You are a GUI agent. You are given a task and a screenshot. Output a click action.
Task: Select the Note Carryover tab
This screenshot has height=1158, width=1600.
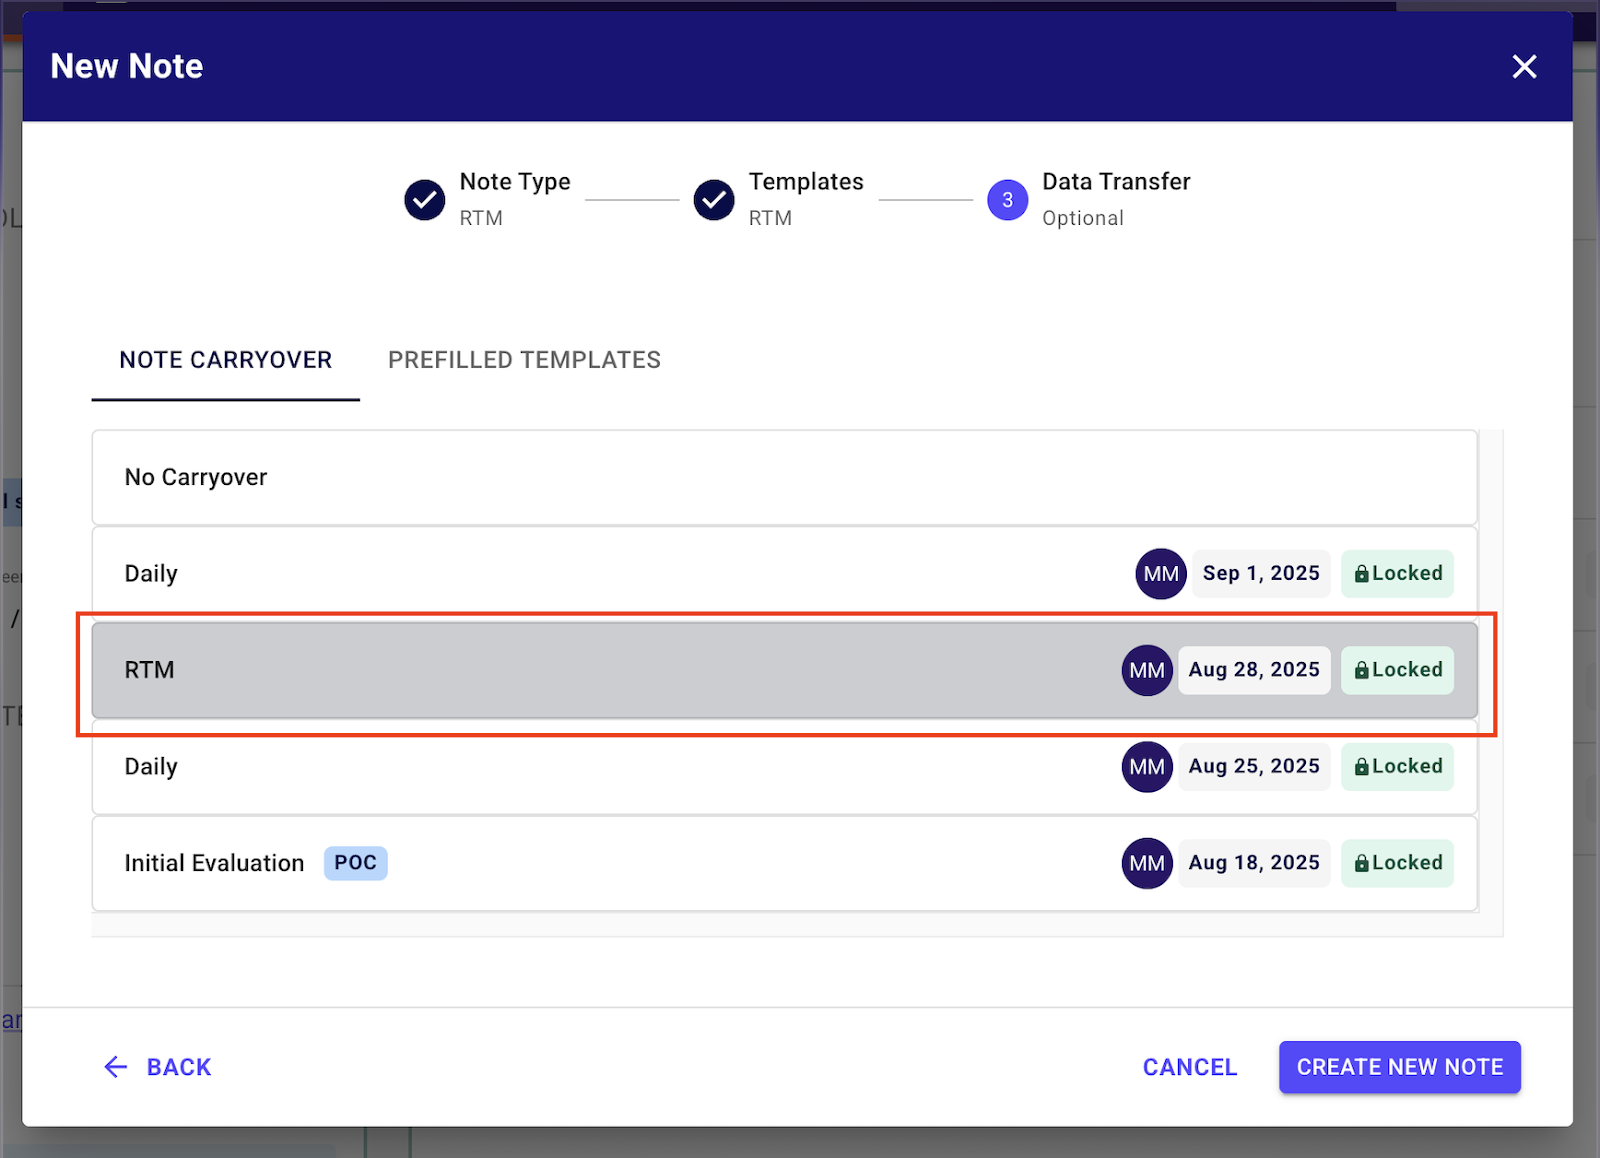click(x=225, y=360)
